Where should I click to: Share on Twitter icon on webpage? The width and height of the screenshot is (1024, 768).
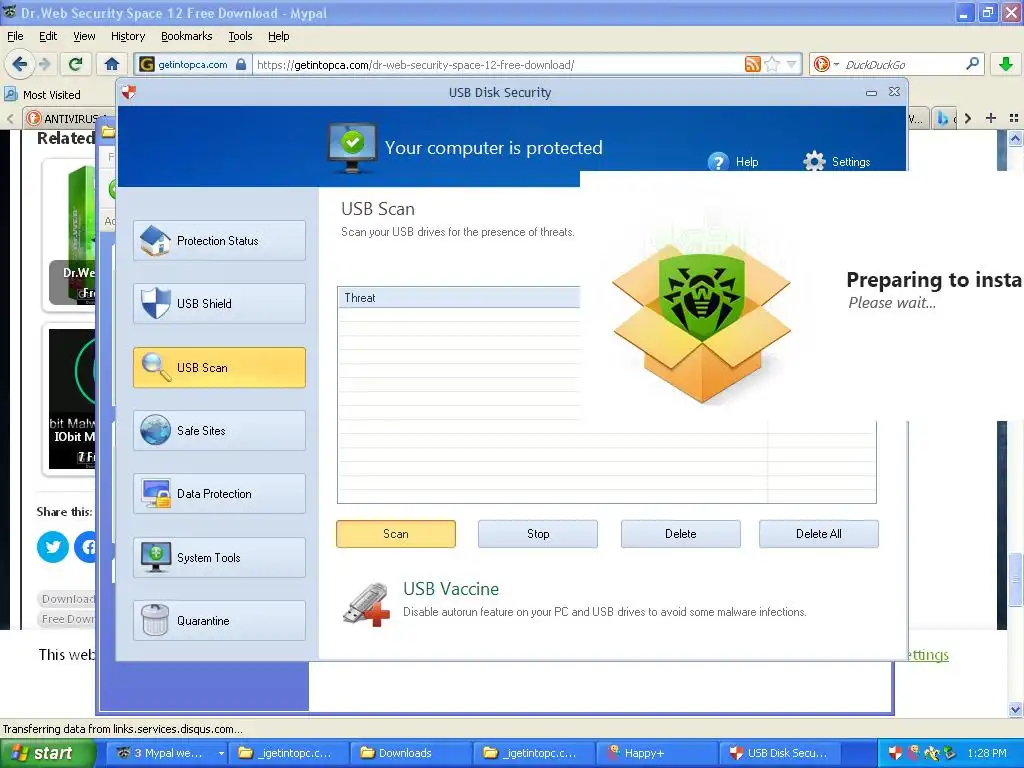click(x=53, y=547)
